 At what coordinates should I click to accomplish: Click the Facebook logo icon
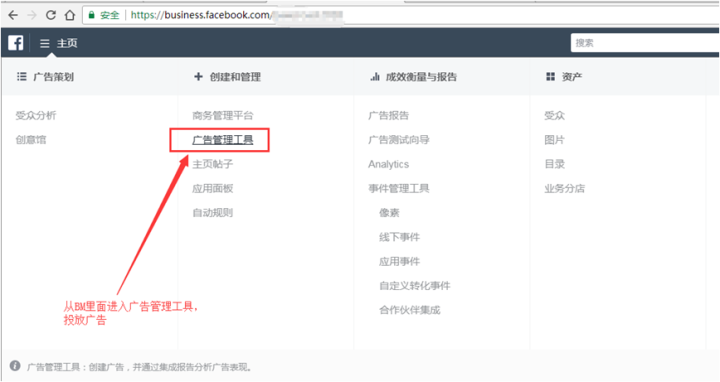coord(16,43)
